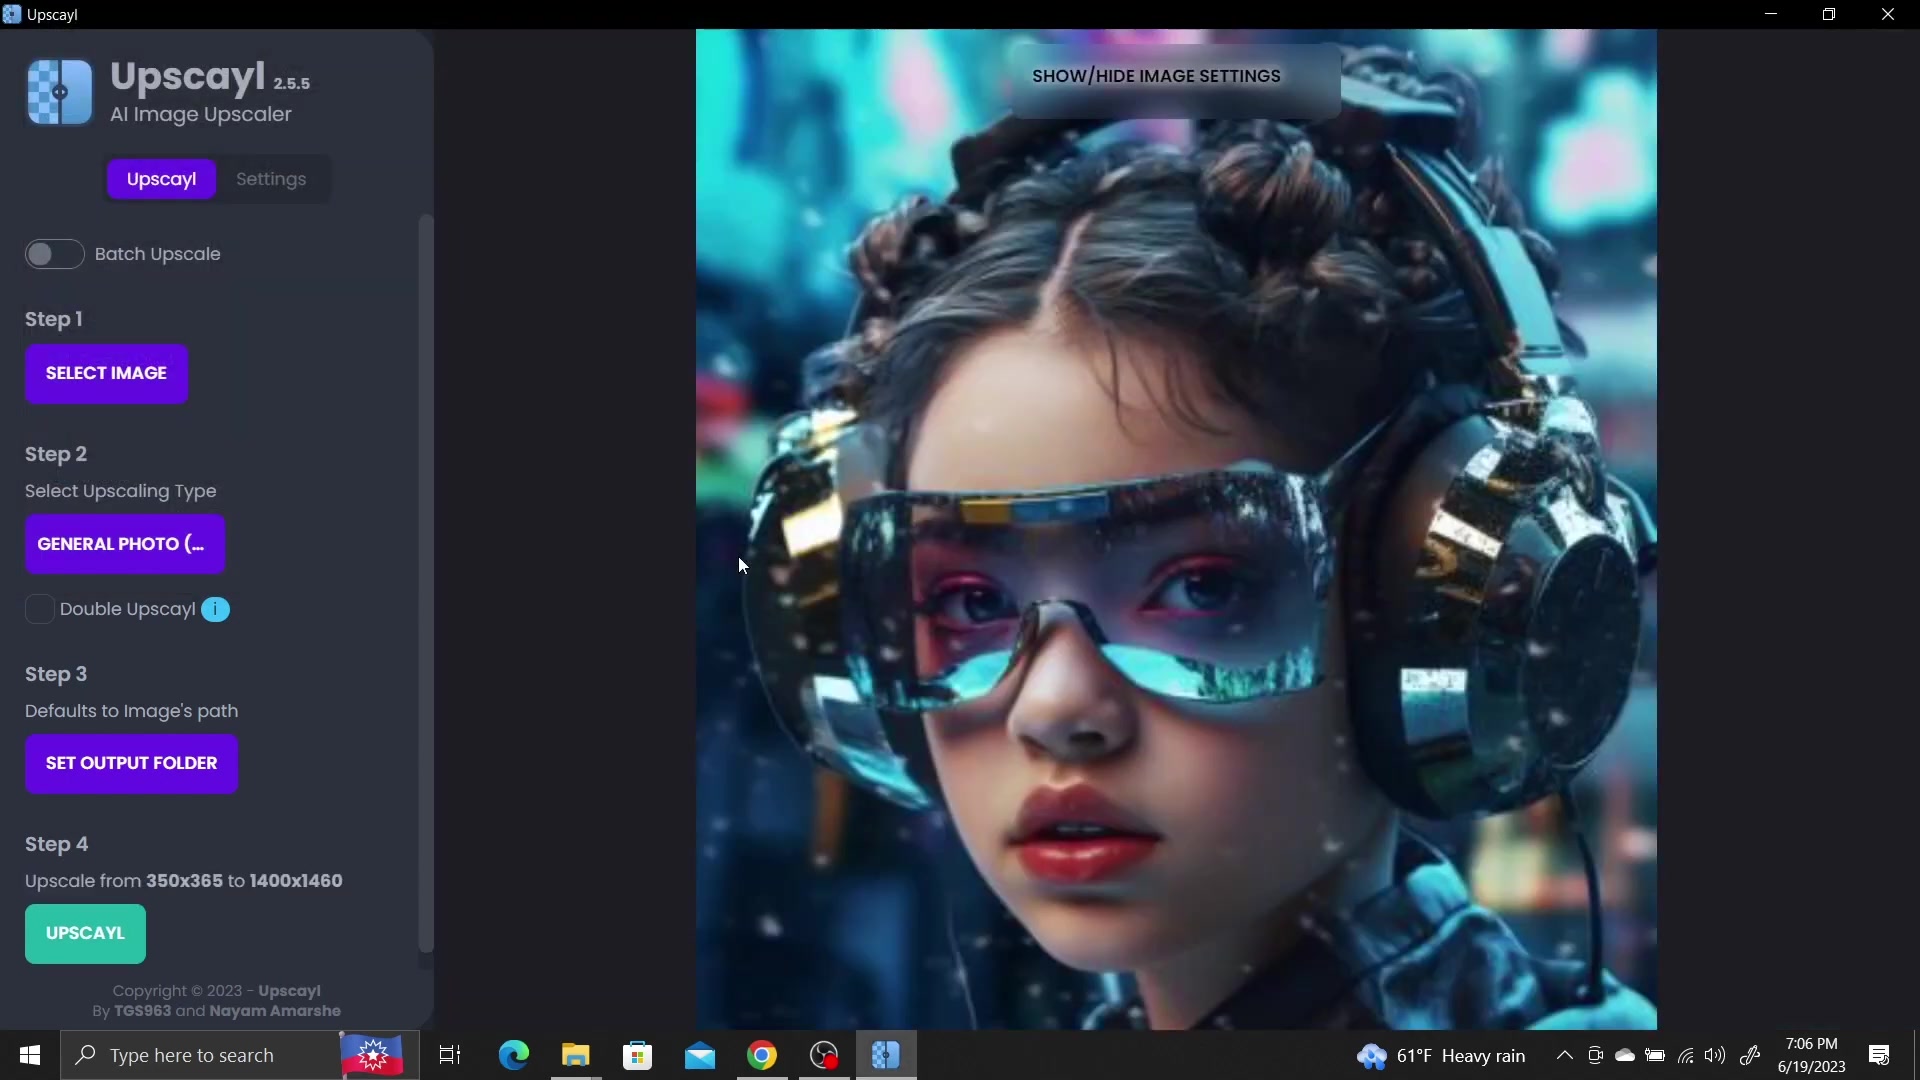Click the Upscayl icon on the taskbar

click(x=885, y=1055)
